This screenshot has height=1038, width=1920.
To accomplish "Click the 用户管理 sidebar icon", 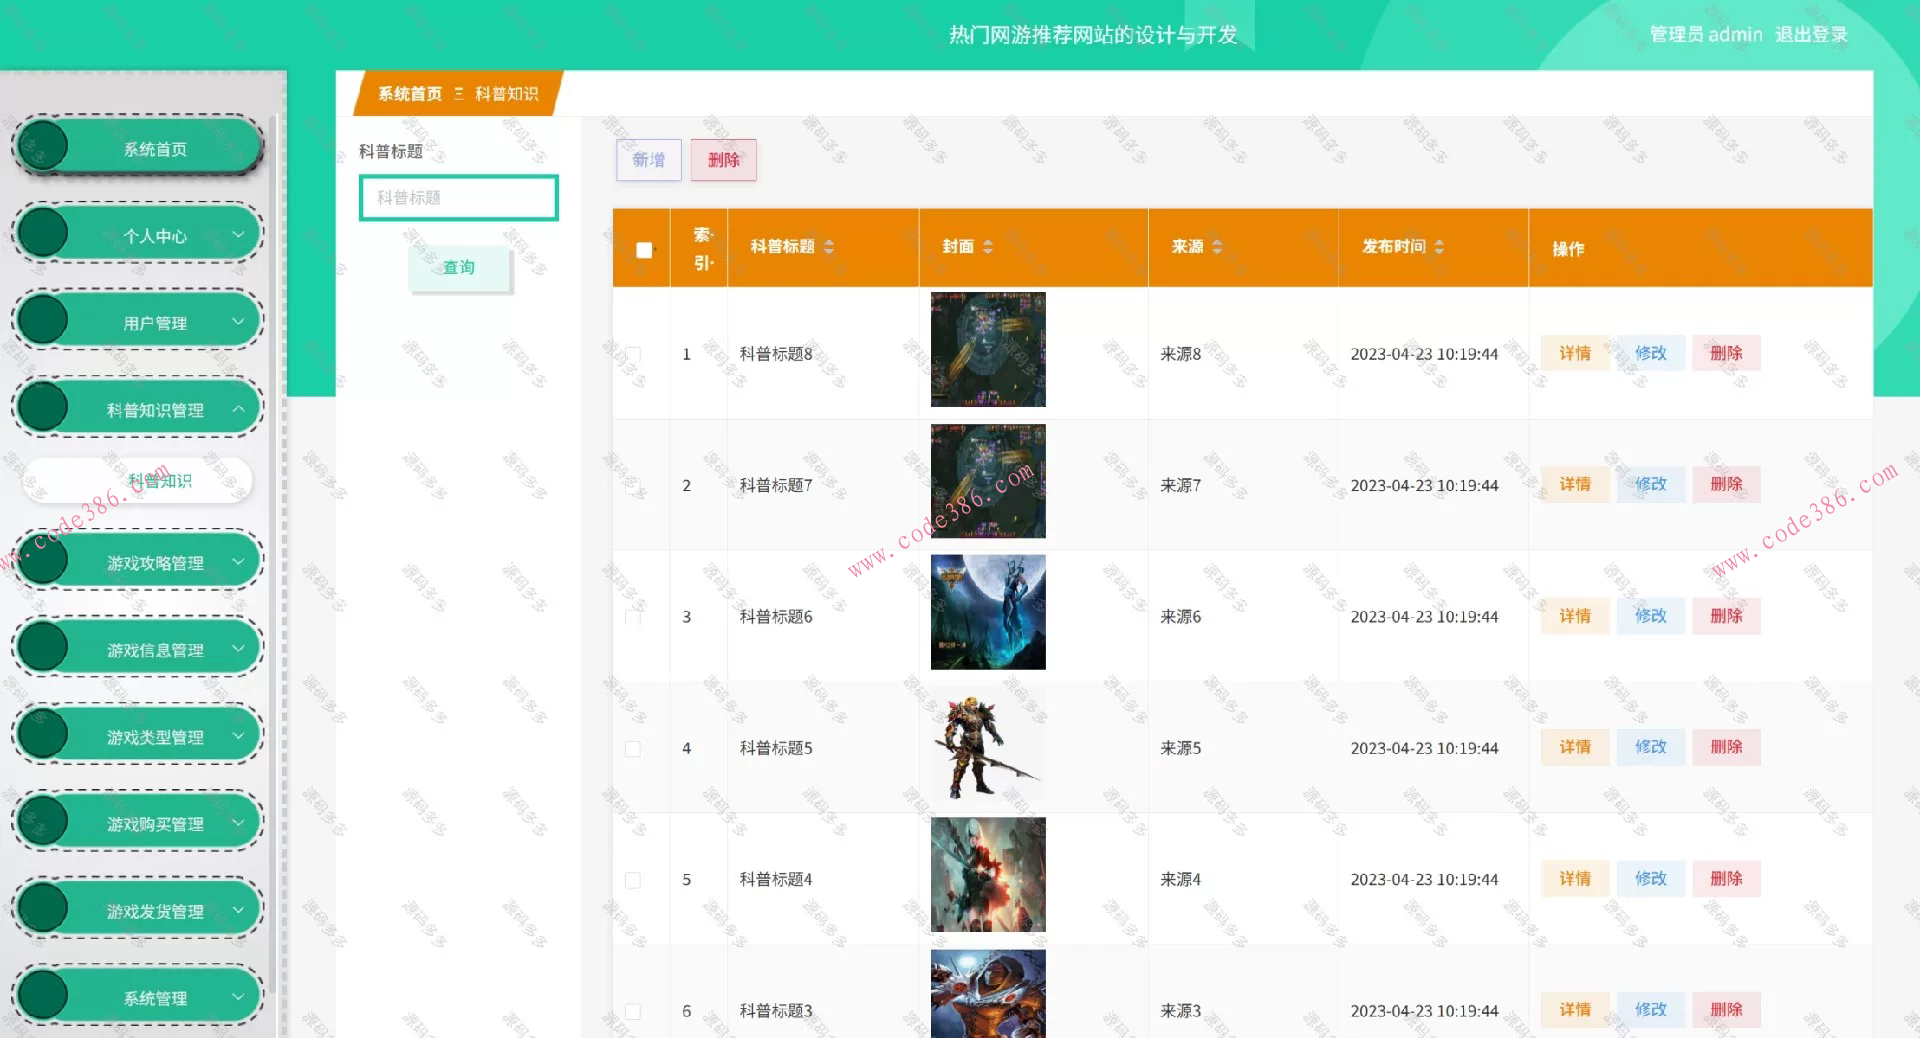I will (42, 319).
